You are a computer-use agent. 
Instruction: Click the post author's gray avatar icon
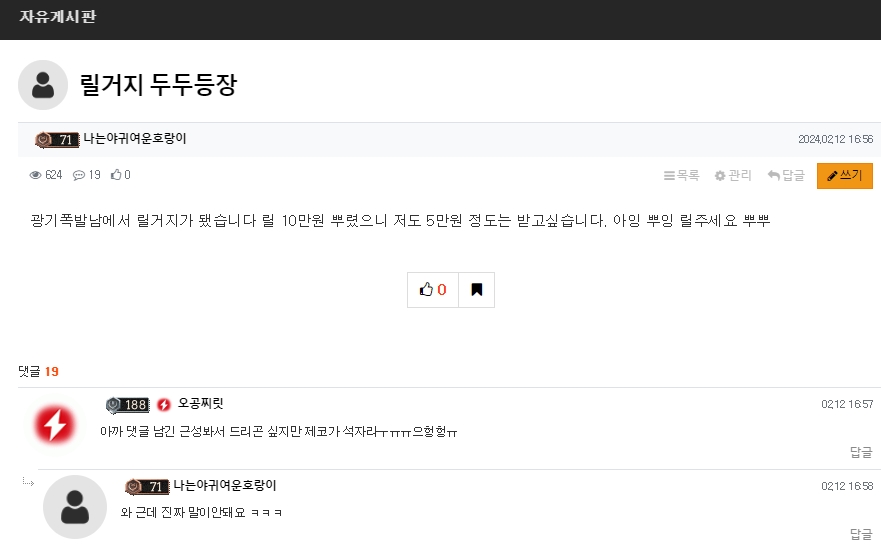(x=43, y=85)
